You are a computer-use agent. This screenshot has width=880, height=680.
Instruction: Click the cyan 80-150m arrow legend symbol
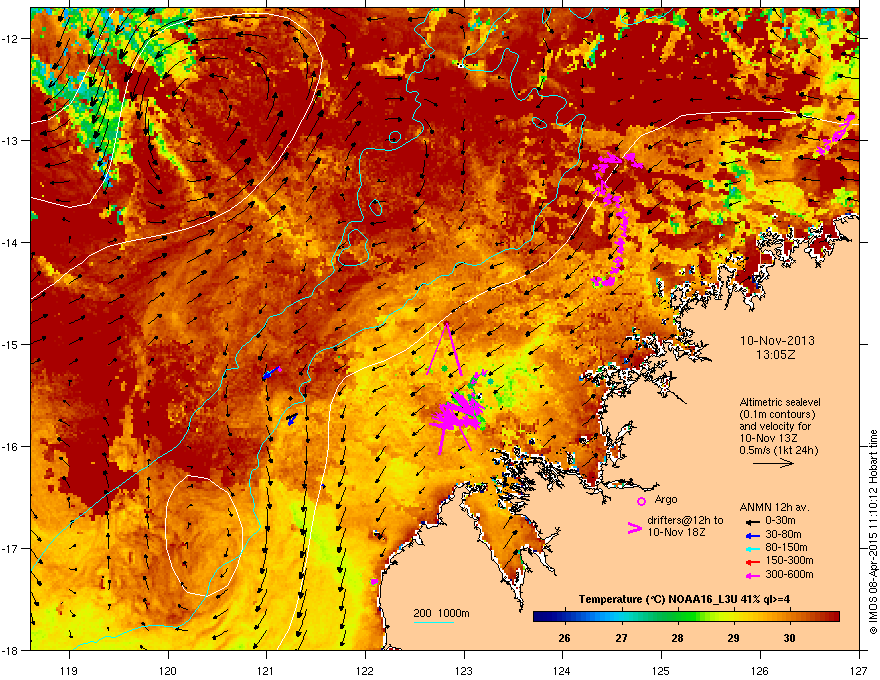pos(751,548)
